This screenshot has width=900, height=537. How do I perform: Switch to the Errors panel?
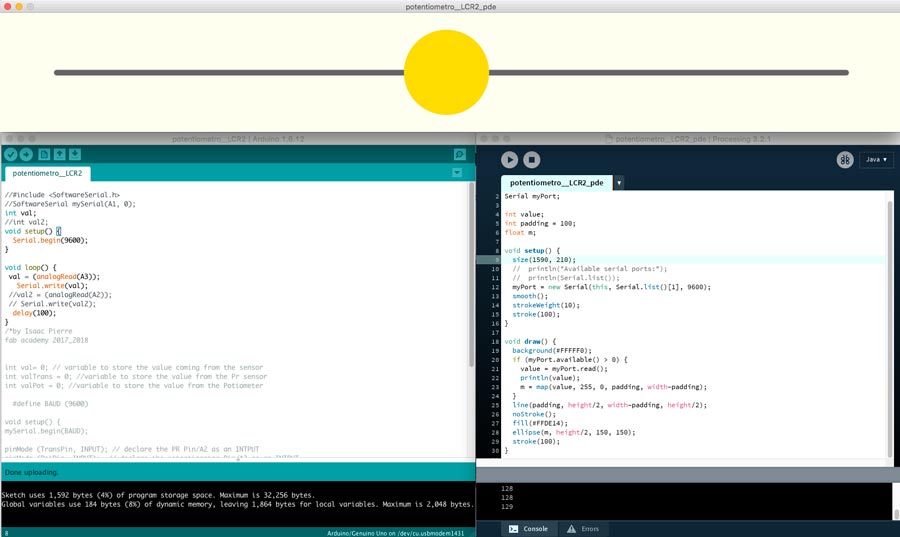tap(584, 528)
